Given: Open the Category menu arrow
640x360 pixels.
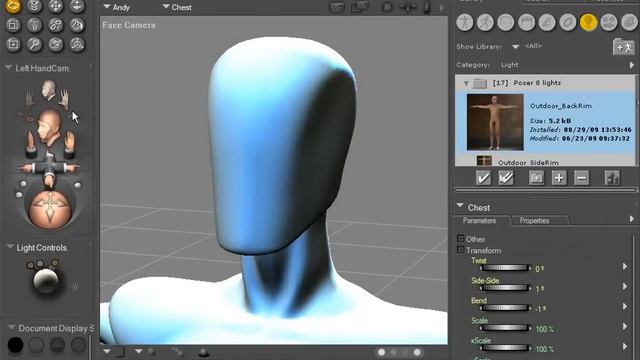Looking at the screenshot, I should [632, 65].
